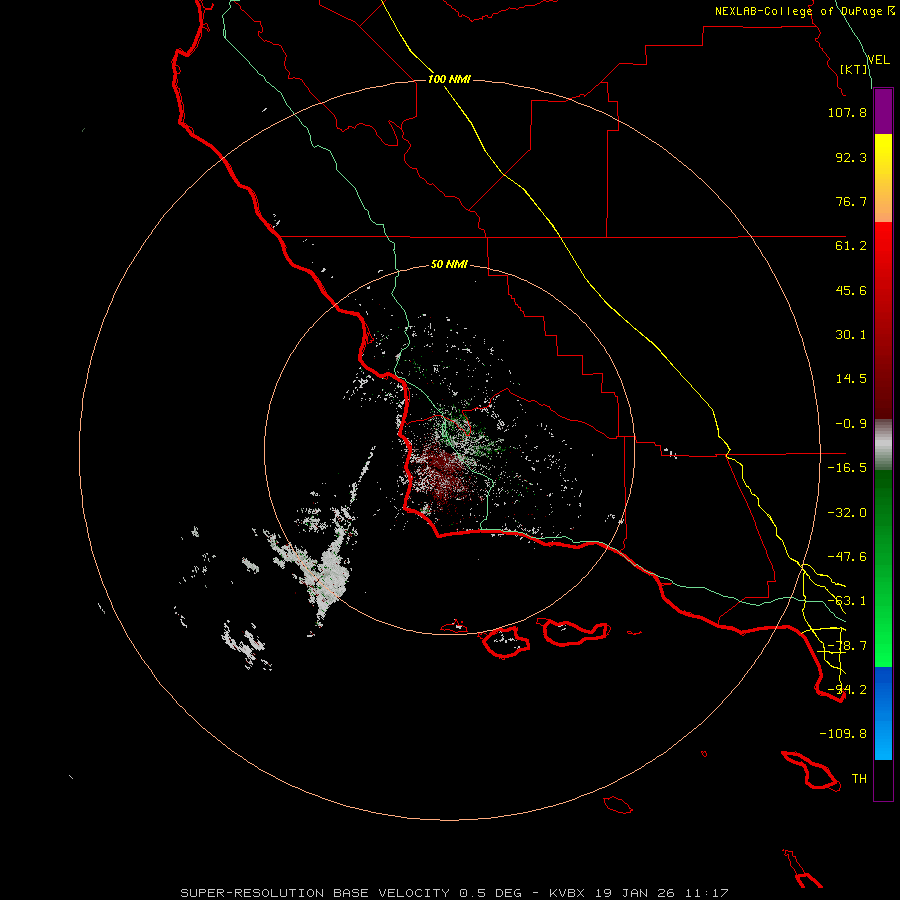
Task: Click the 61.2 velocity scale value
Action: pyautogui.click(x=851, y=246)
